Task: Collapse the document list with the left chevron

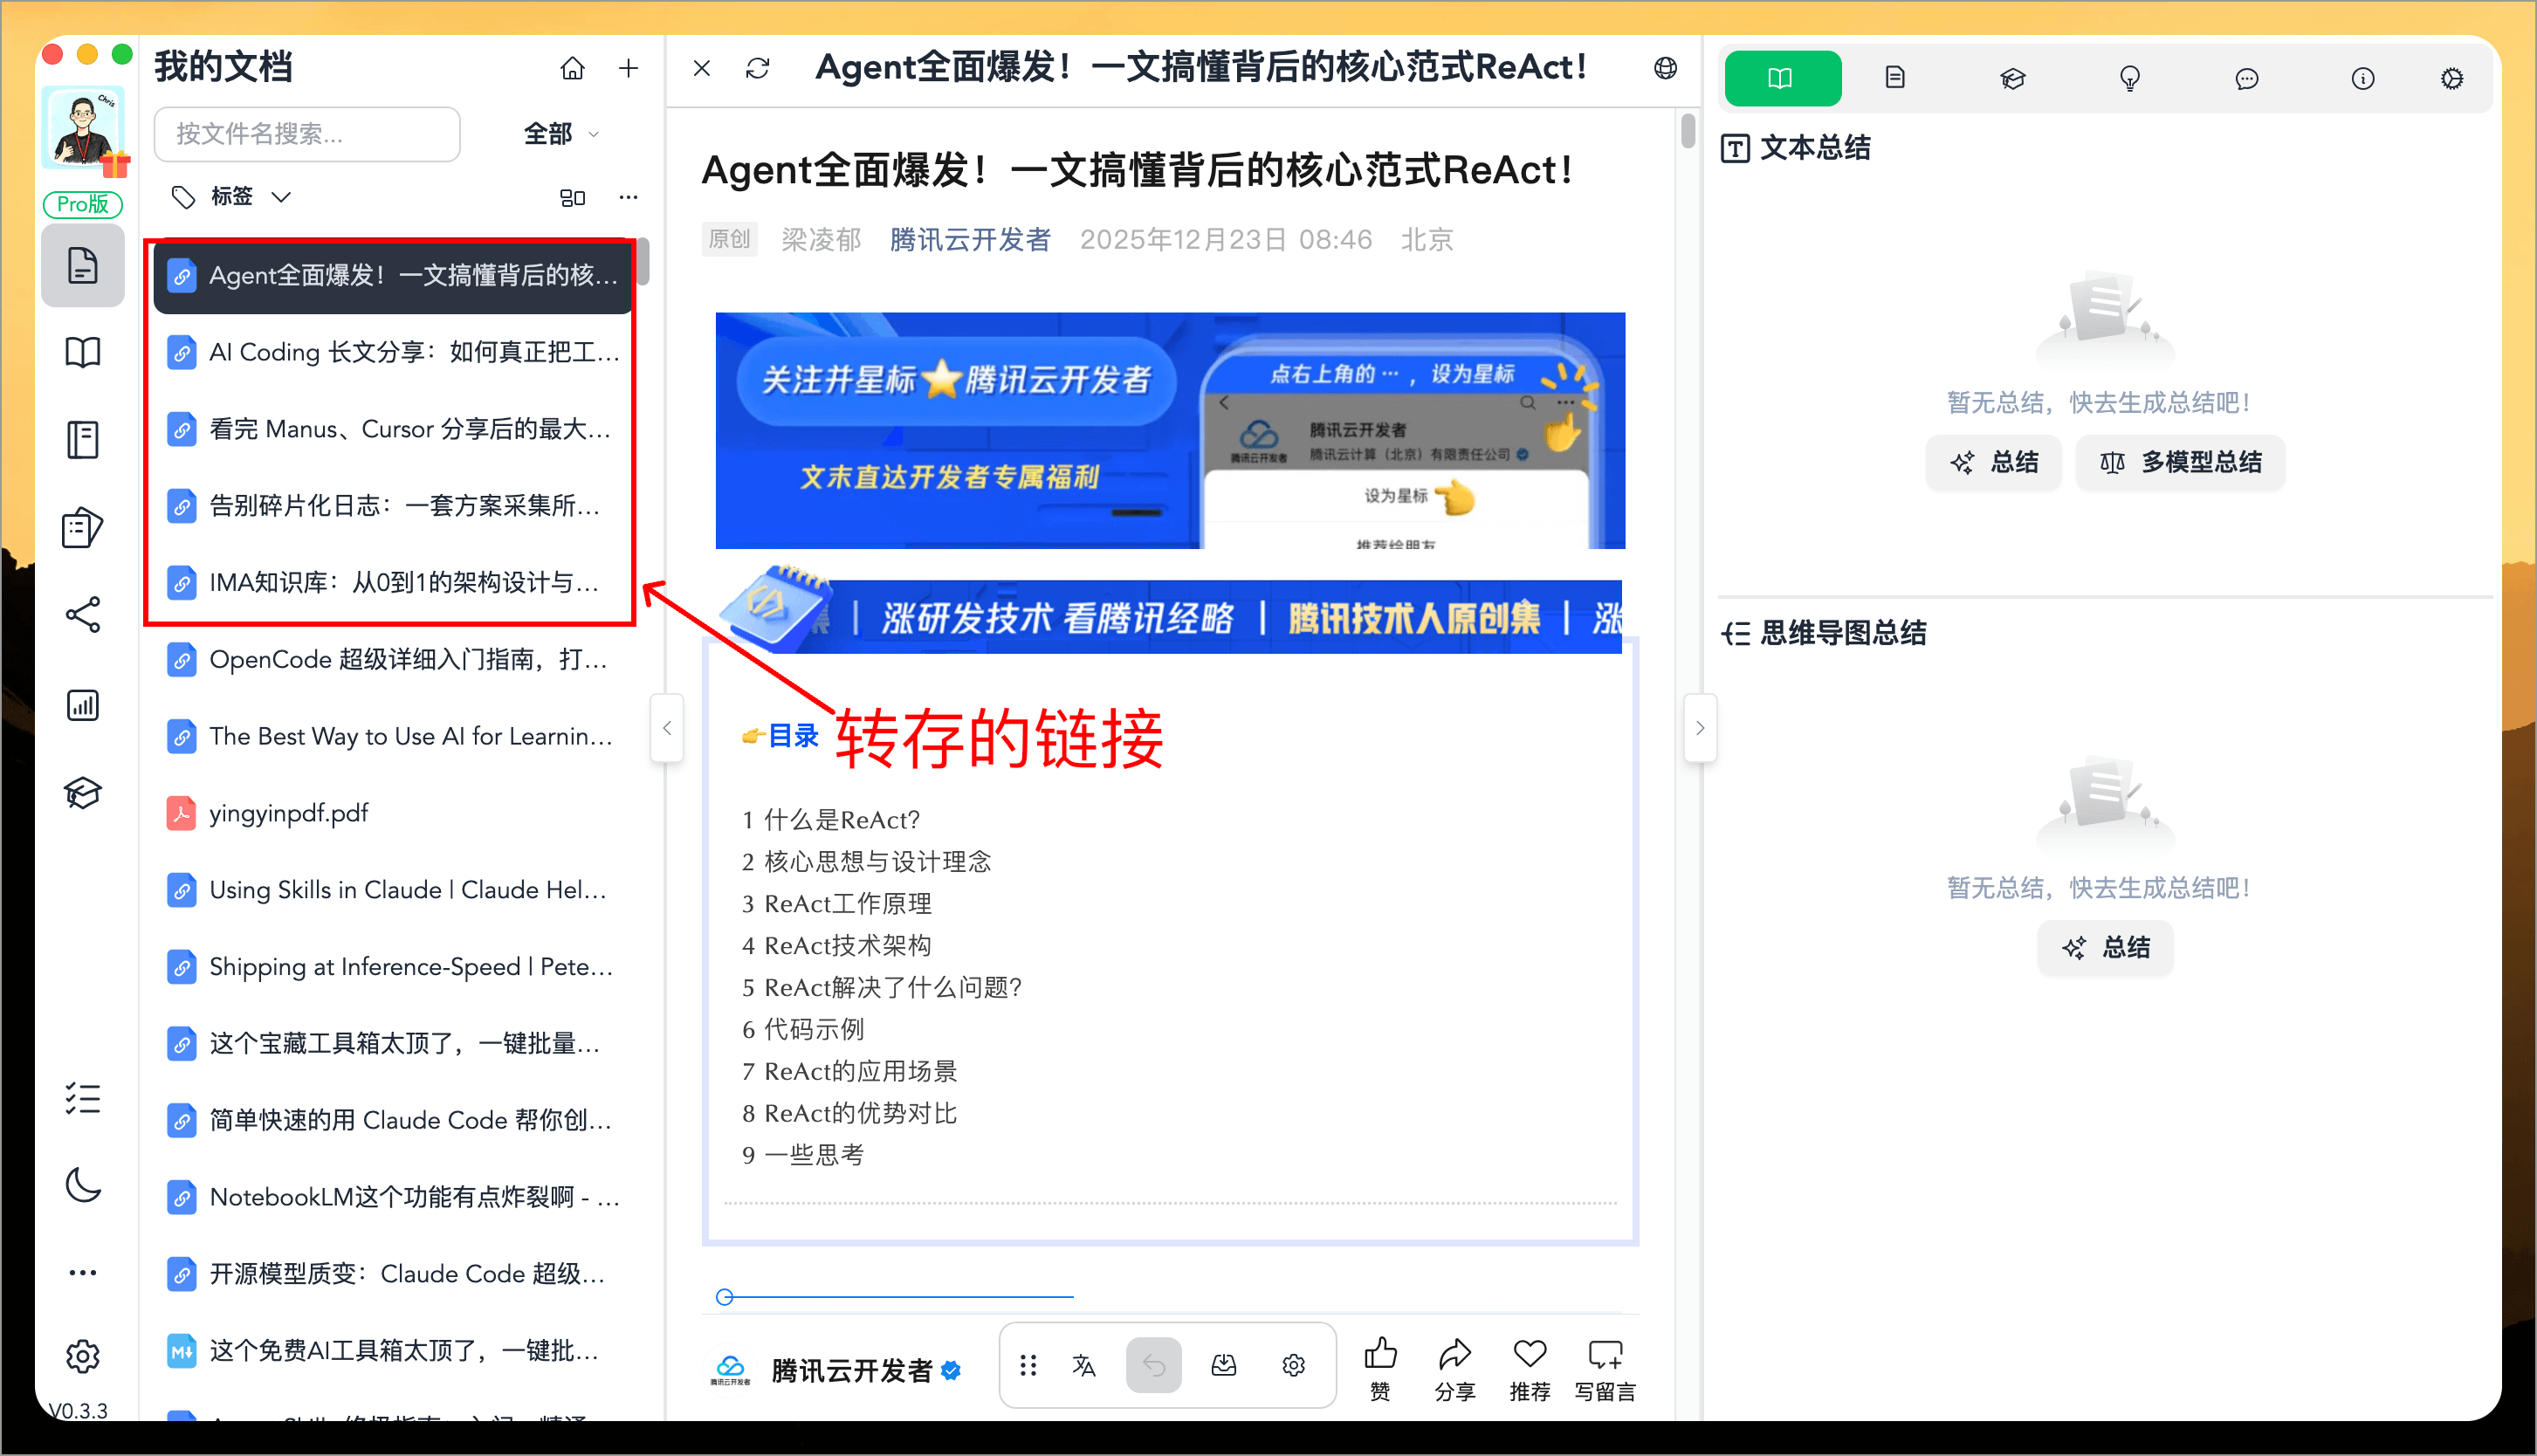Action: pyautogui.click(x=667, y=728)
